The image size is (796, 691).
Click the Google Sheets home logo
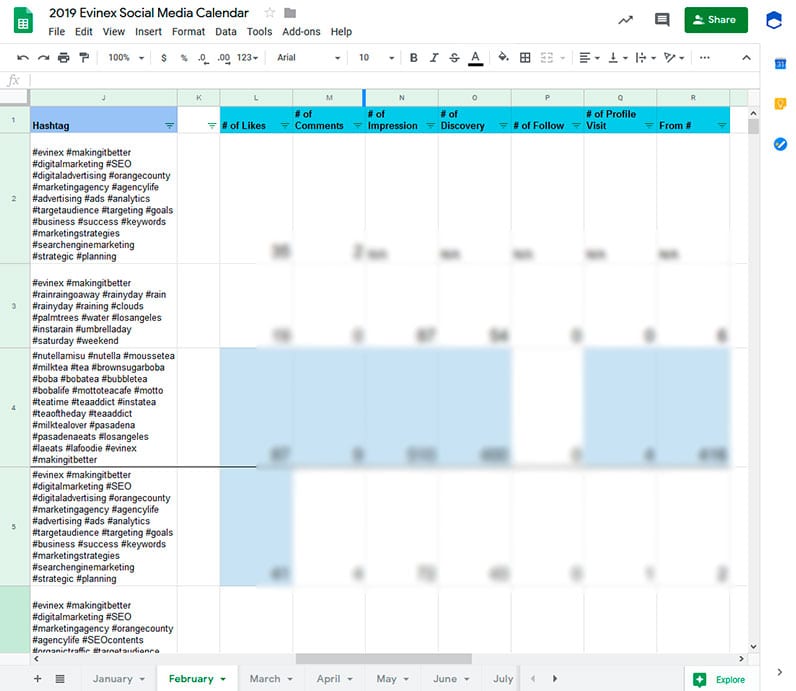pos(23,20)
